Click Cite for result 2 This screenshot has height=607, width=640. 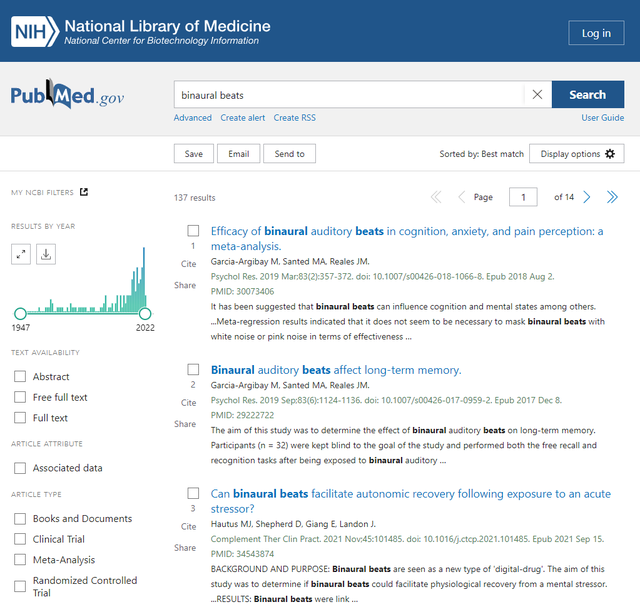tap(189, 403)
